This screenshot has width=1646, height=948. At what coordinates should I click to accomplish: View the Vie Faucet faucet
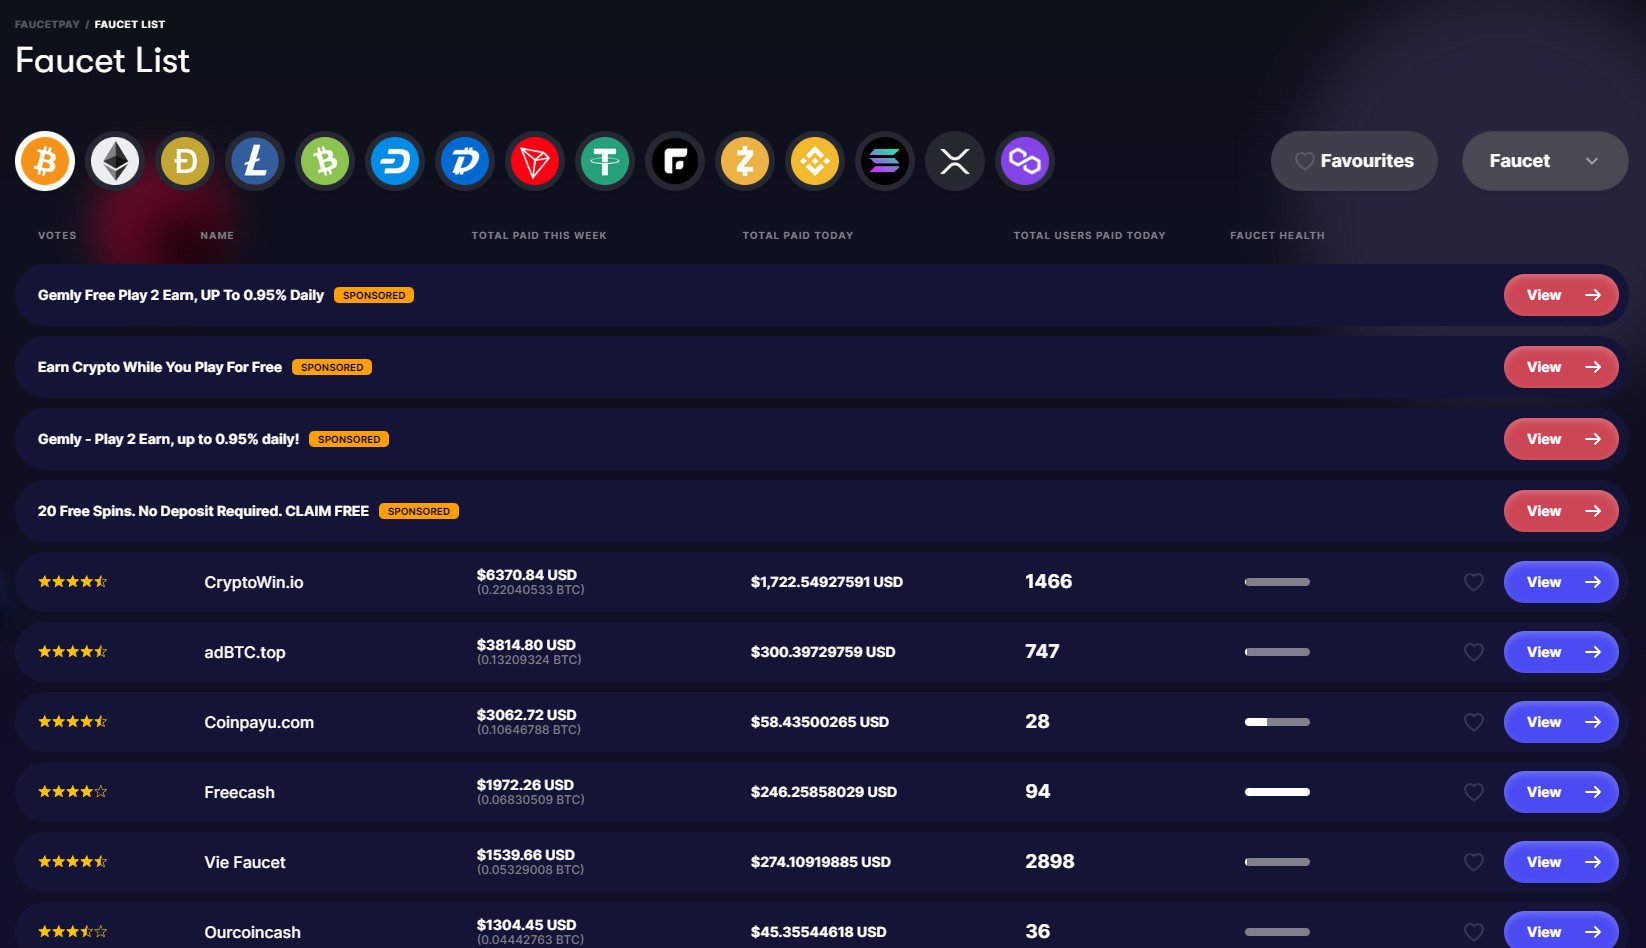click(1561, 862)
